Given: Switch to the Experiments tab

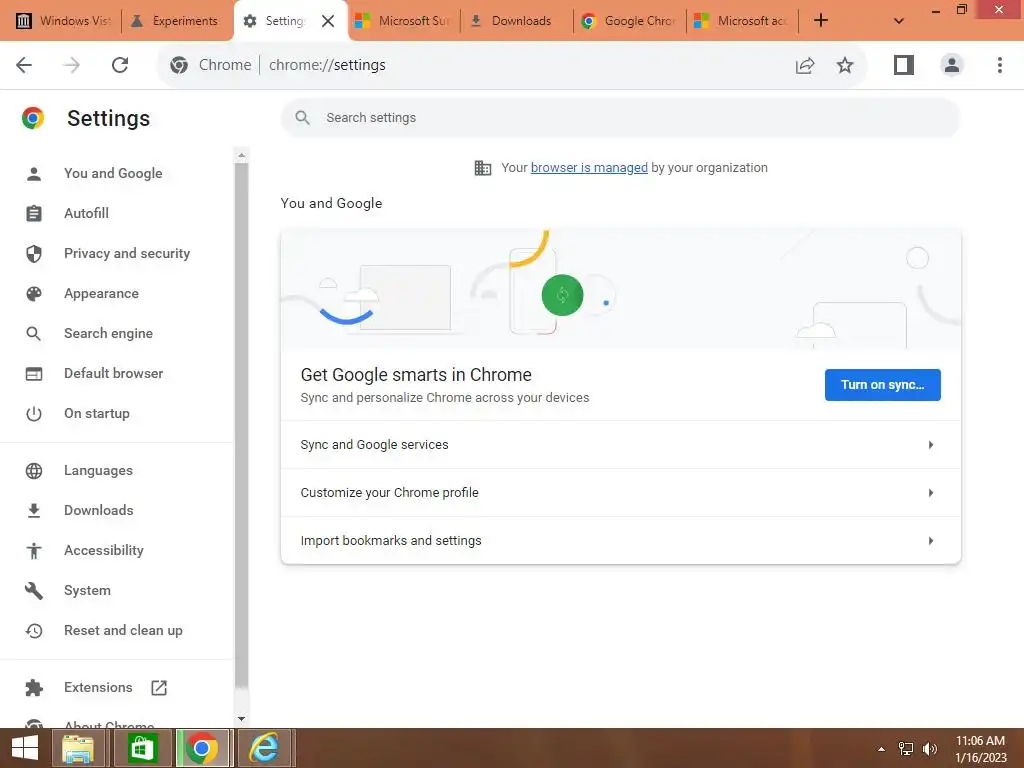Looking at the screenshot, I should [x=176, y=21].
